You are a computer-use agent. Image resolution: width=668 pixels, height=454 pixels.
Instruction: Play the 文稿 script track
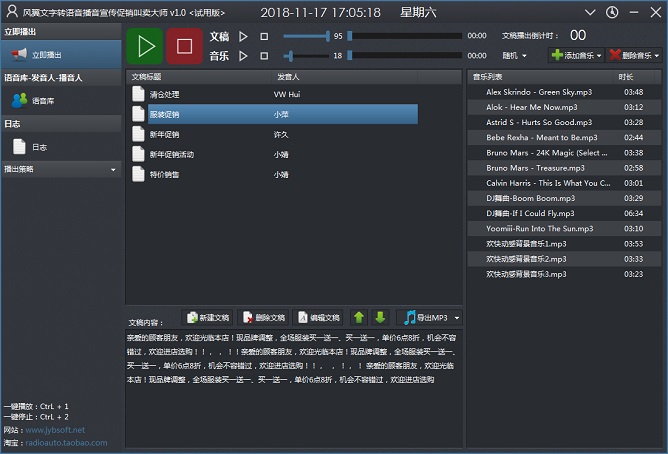(x=243, y=37)
